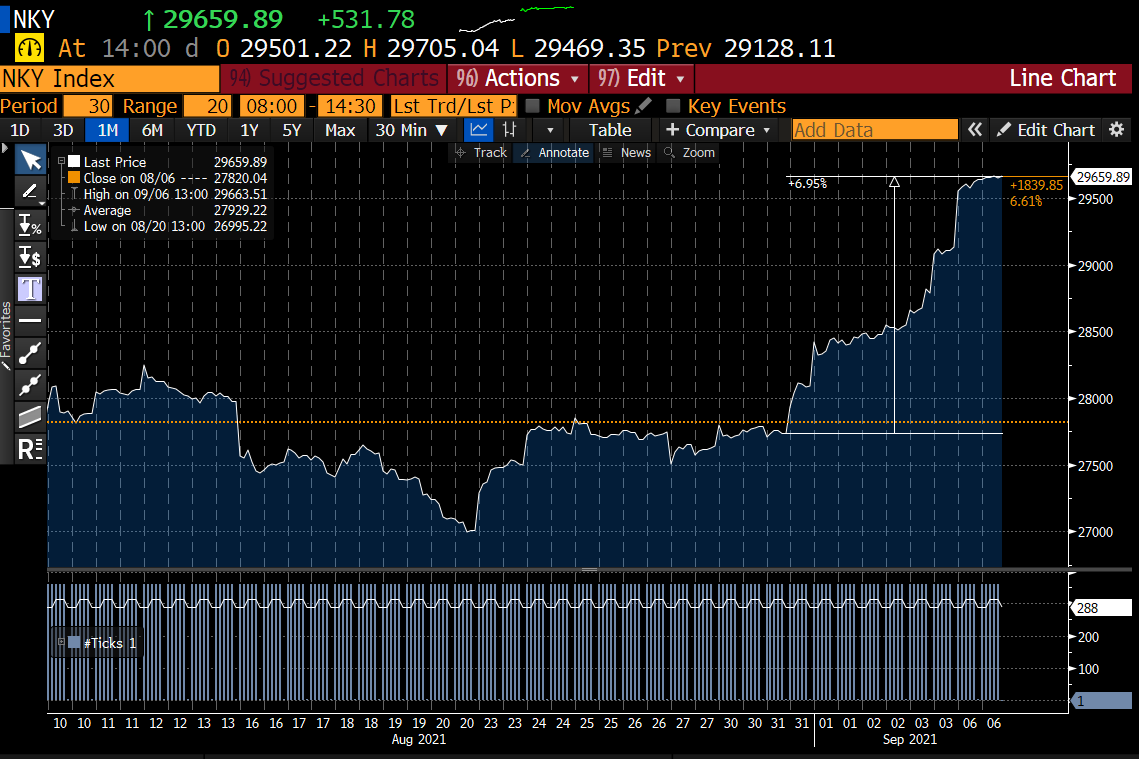Open the 30 Min interval dropdown
The width and height of the screenshot is (1139, 759).
point(412,130)
